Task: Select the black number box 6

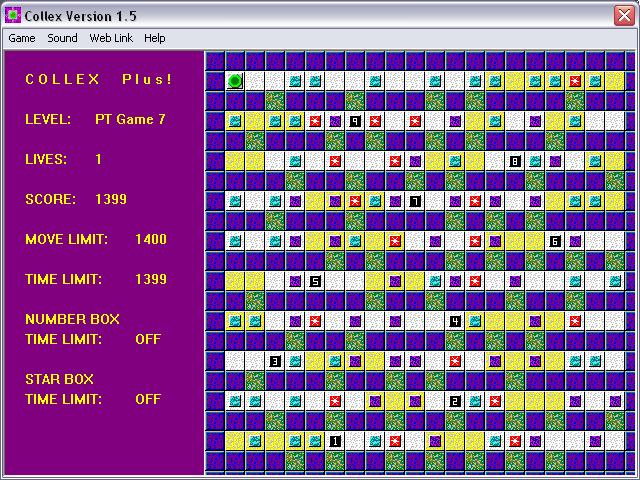Action: pos(555,241)
